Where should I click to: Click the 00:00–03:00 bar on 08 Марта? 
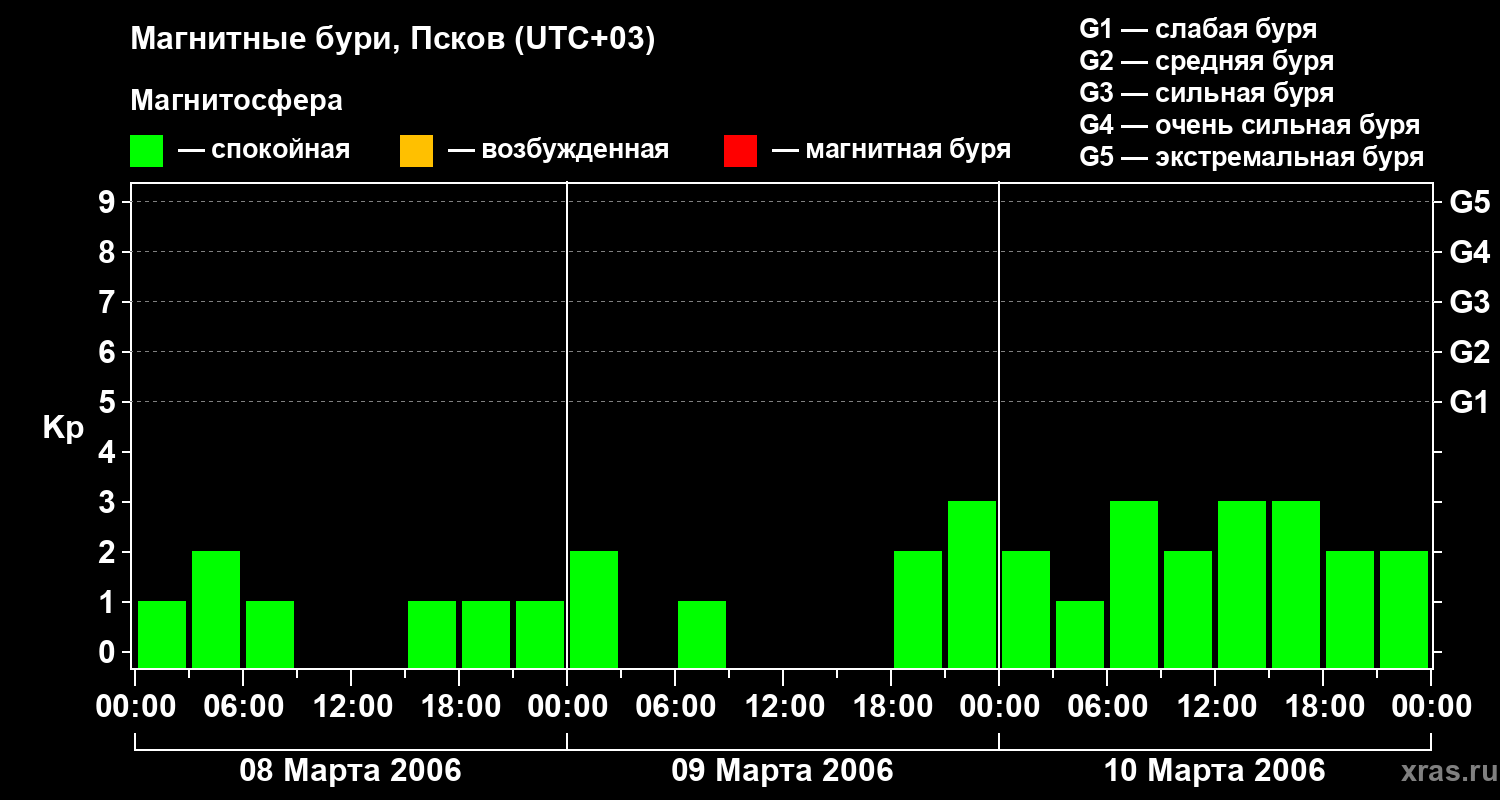point(162,634)
